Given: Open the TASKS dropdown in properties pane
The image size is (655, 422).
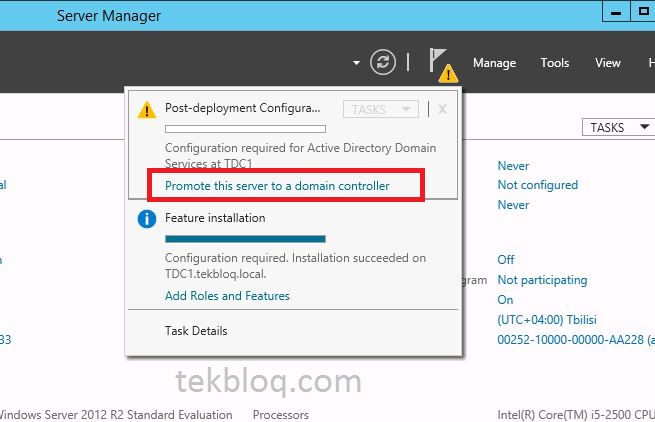Looking at the screenshot, I should 618,127.
